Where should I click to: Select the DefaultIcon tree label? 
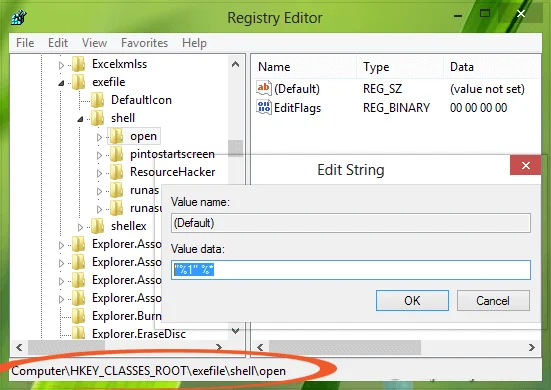pyautogui.click(x=141, y=100)
